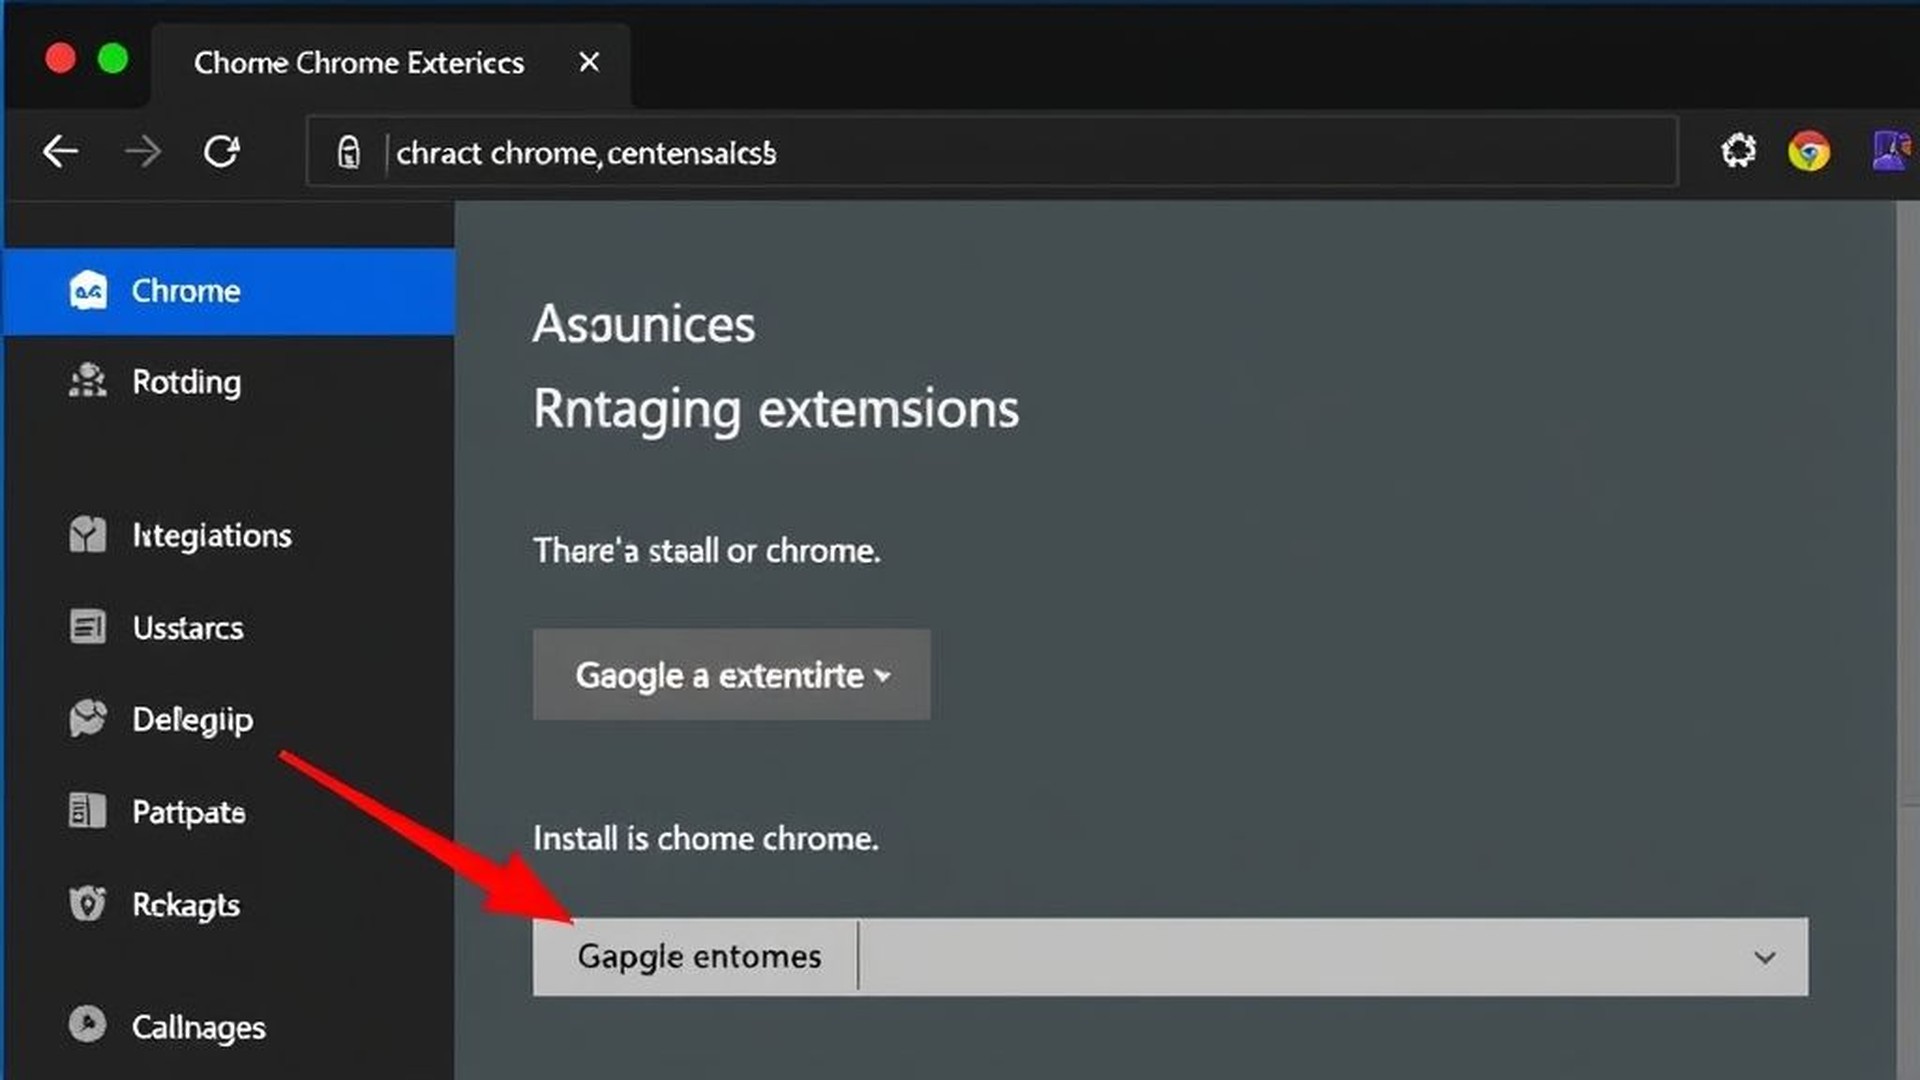The image size is (1920, 1080).
Task: Open the dropdown arrow next to 'Gaogle a extentirte'
Action: click(884, 676)
